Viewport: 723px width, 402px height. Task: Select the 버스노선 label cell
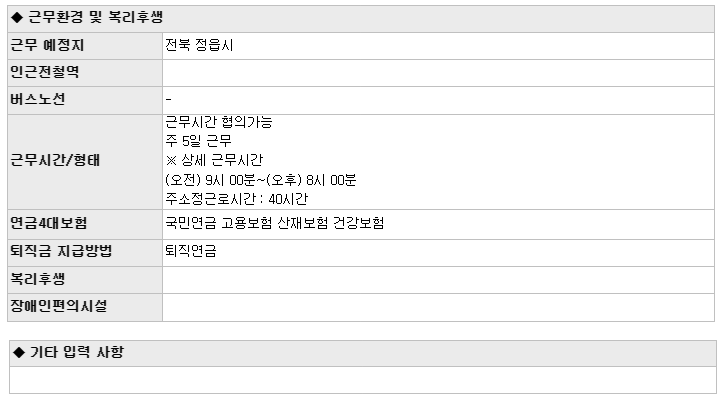pyautogui.click(x=85, y=100)
